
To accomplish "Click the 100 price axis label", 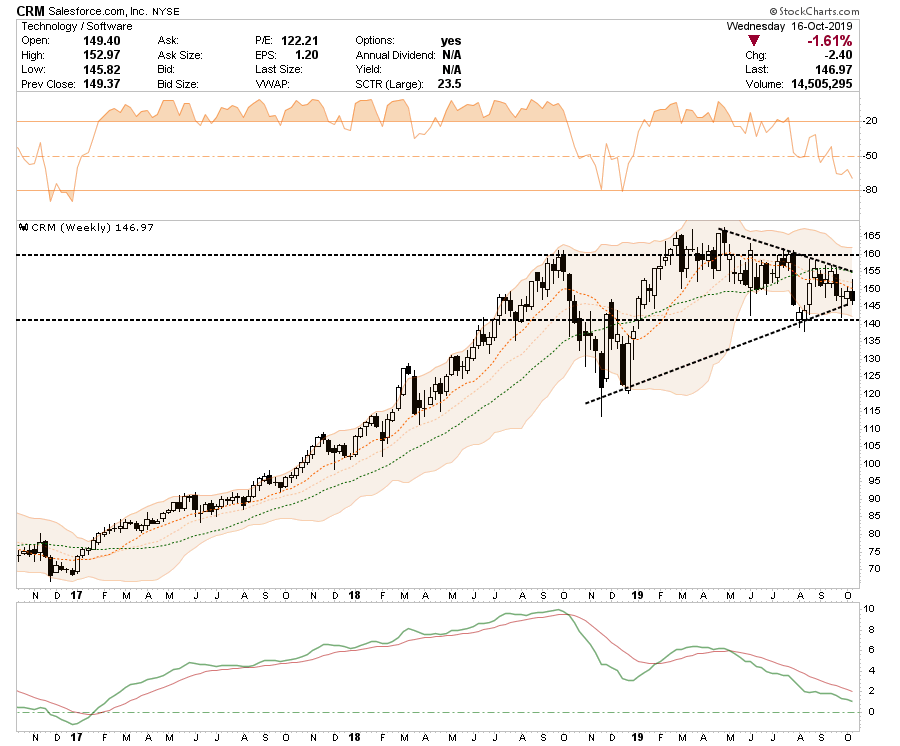I will [x=872, y=464].
